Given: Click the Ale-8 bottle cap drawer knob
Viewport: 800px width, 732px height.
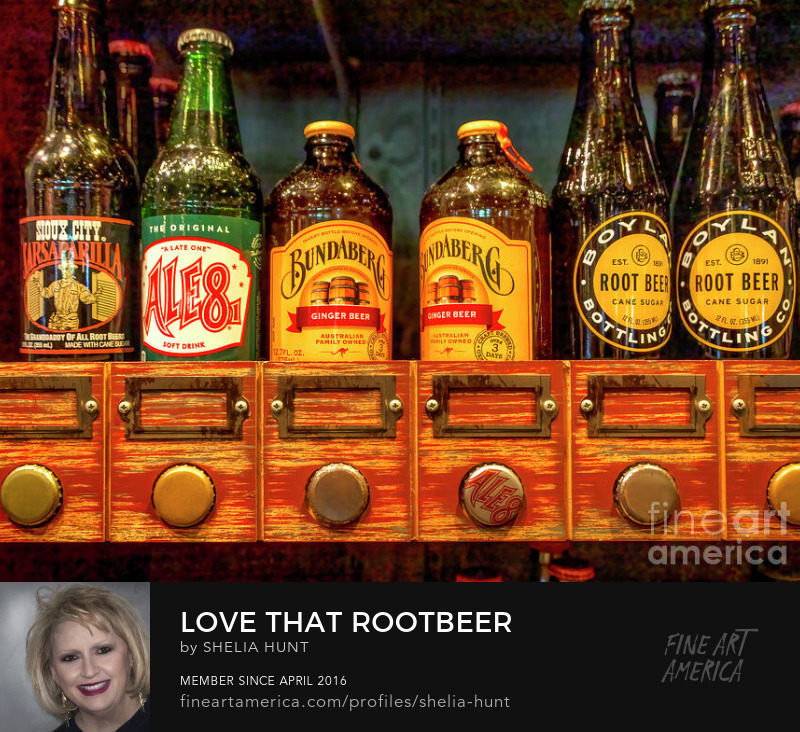Looking at the screenshot, I should (x=491, y=495).
